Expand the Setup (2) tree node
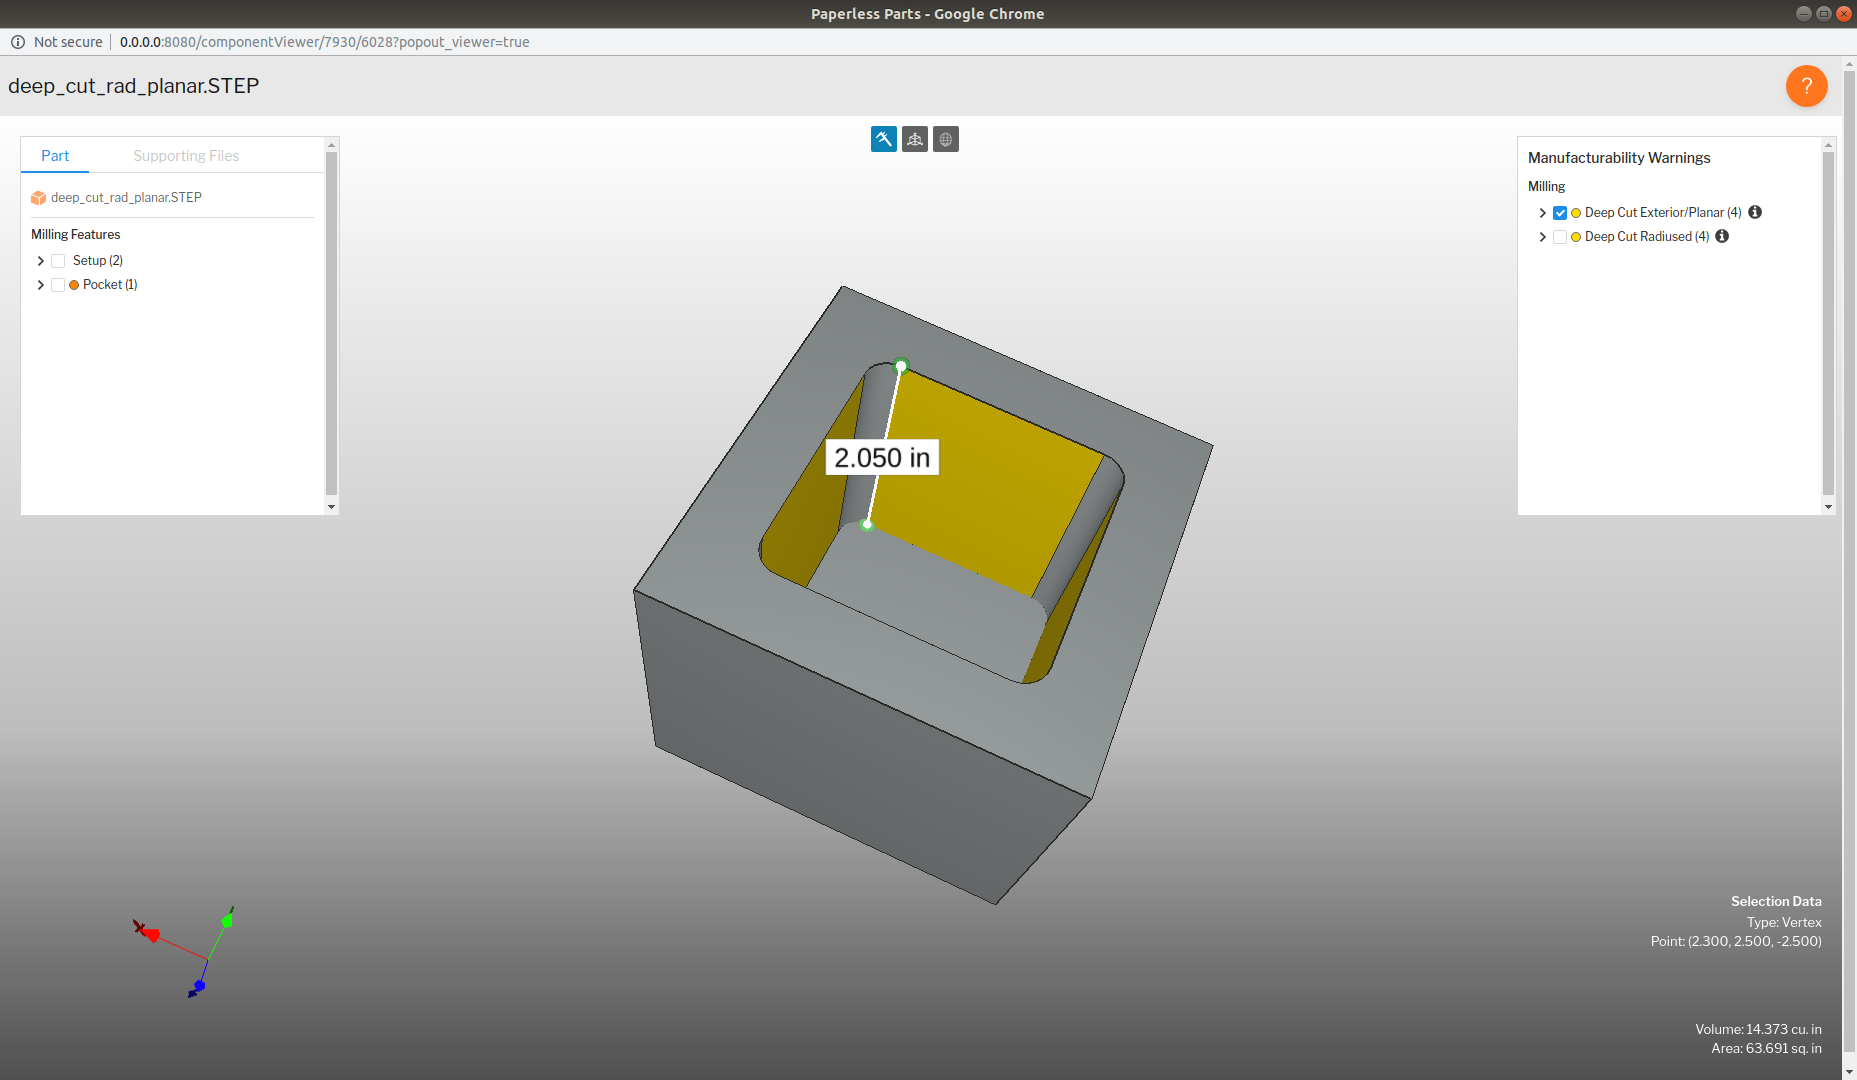 pos(40,261)
